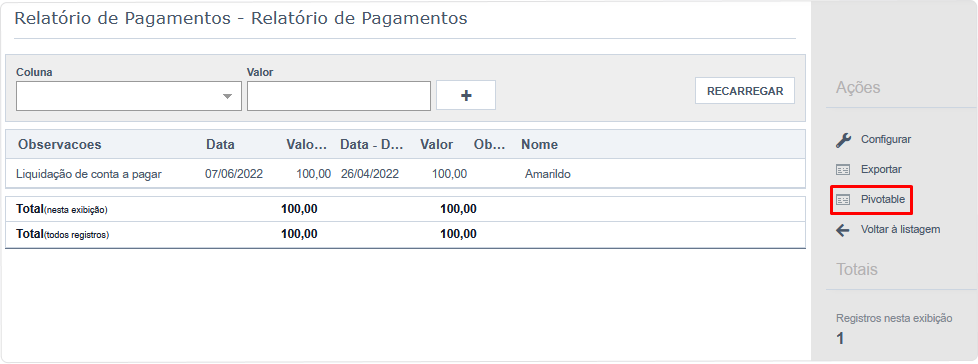This screenshot has width=978, height=364.
Task: Select the Liquidação de conta a pagar row
Action: tap(405, 175)
